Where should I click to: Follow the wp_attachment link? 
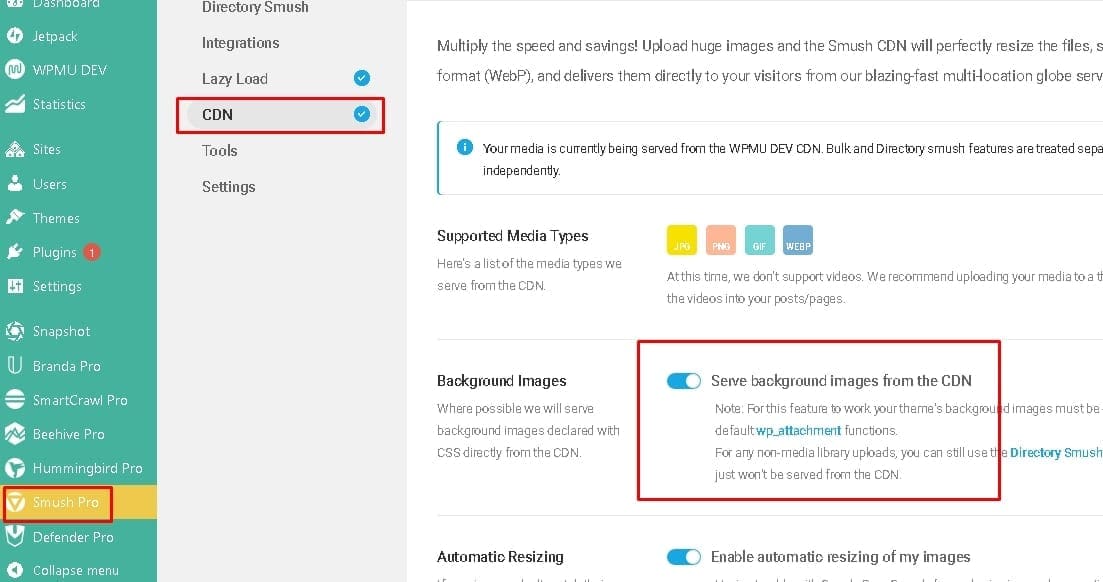point(798,430)
